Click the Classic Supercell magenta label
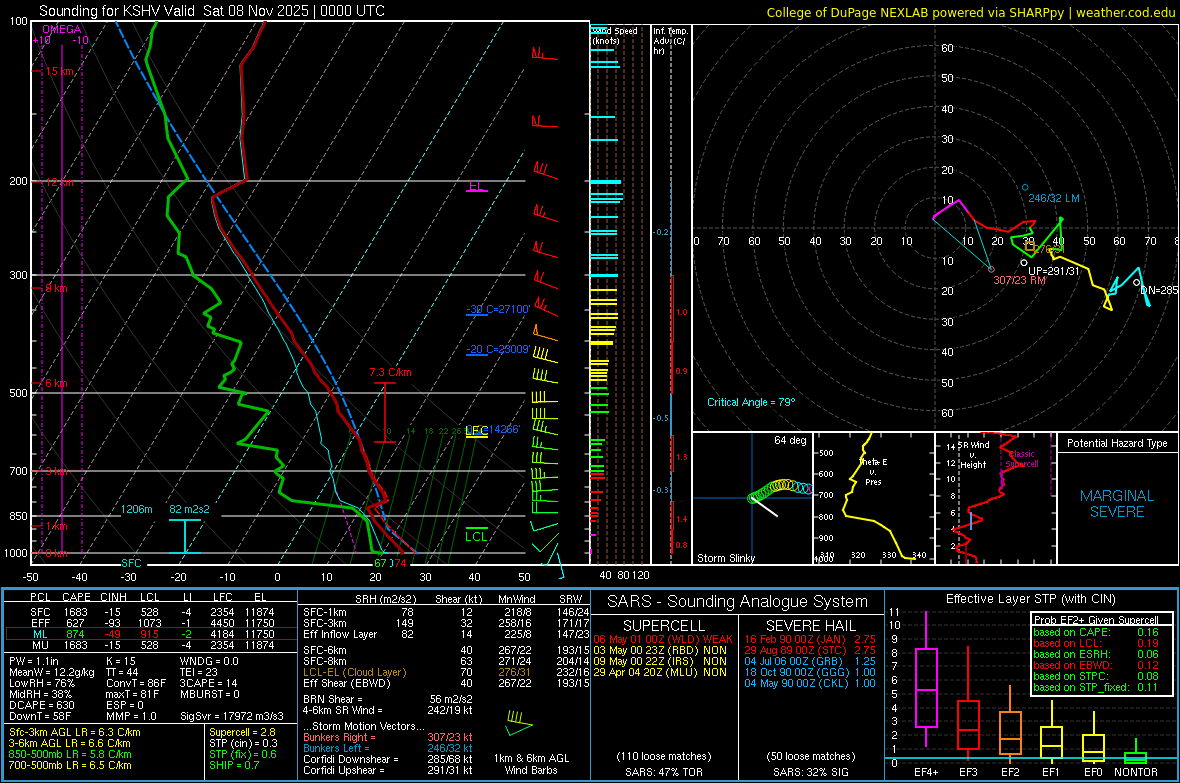Image resolution: width=1180 pixels, height=783 pixels. [1022, 459]
